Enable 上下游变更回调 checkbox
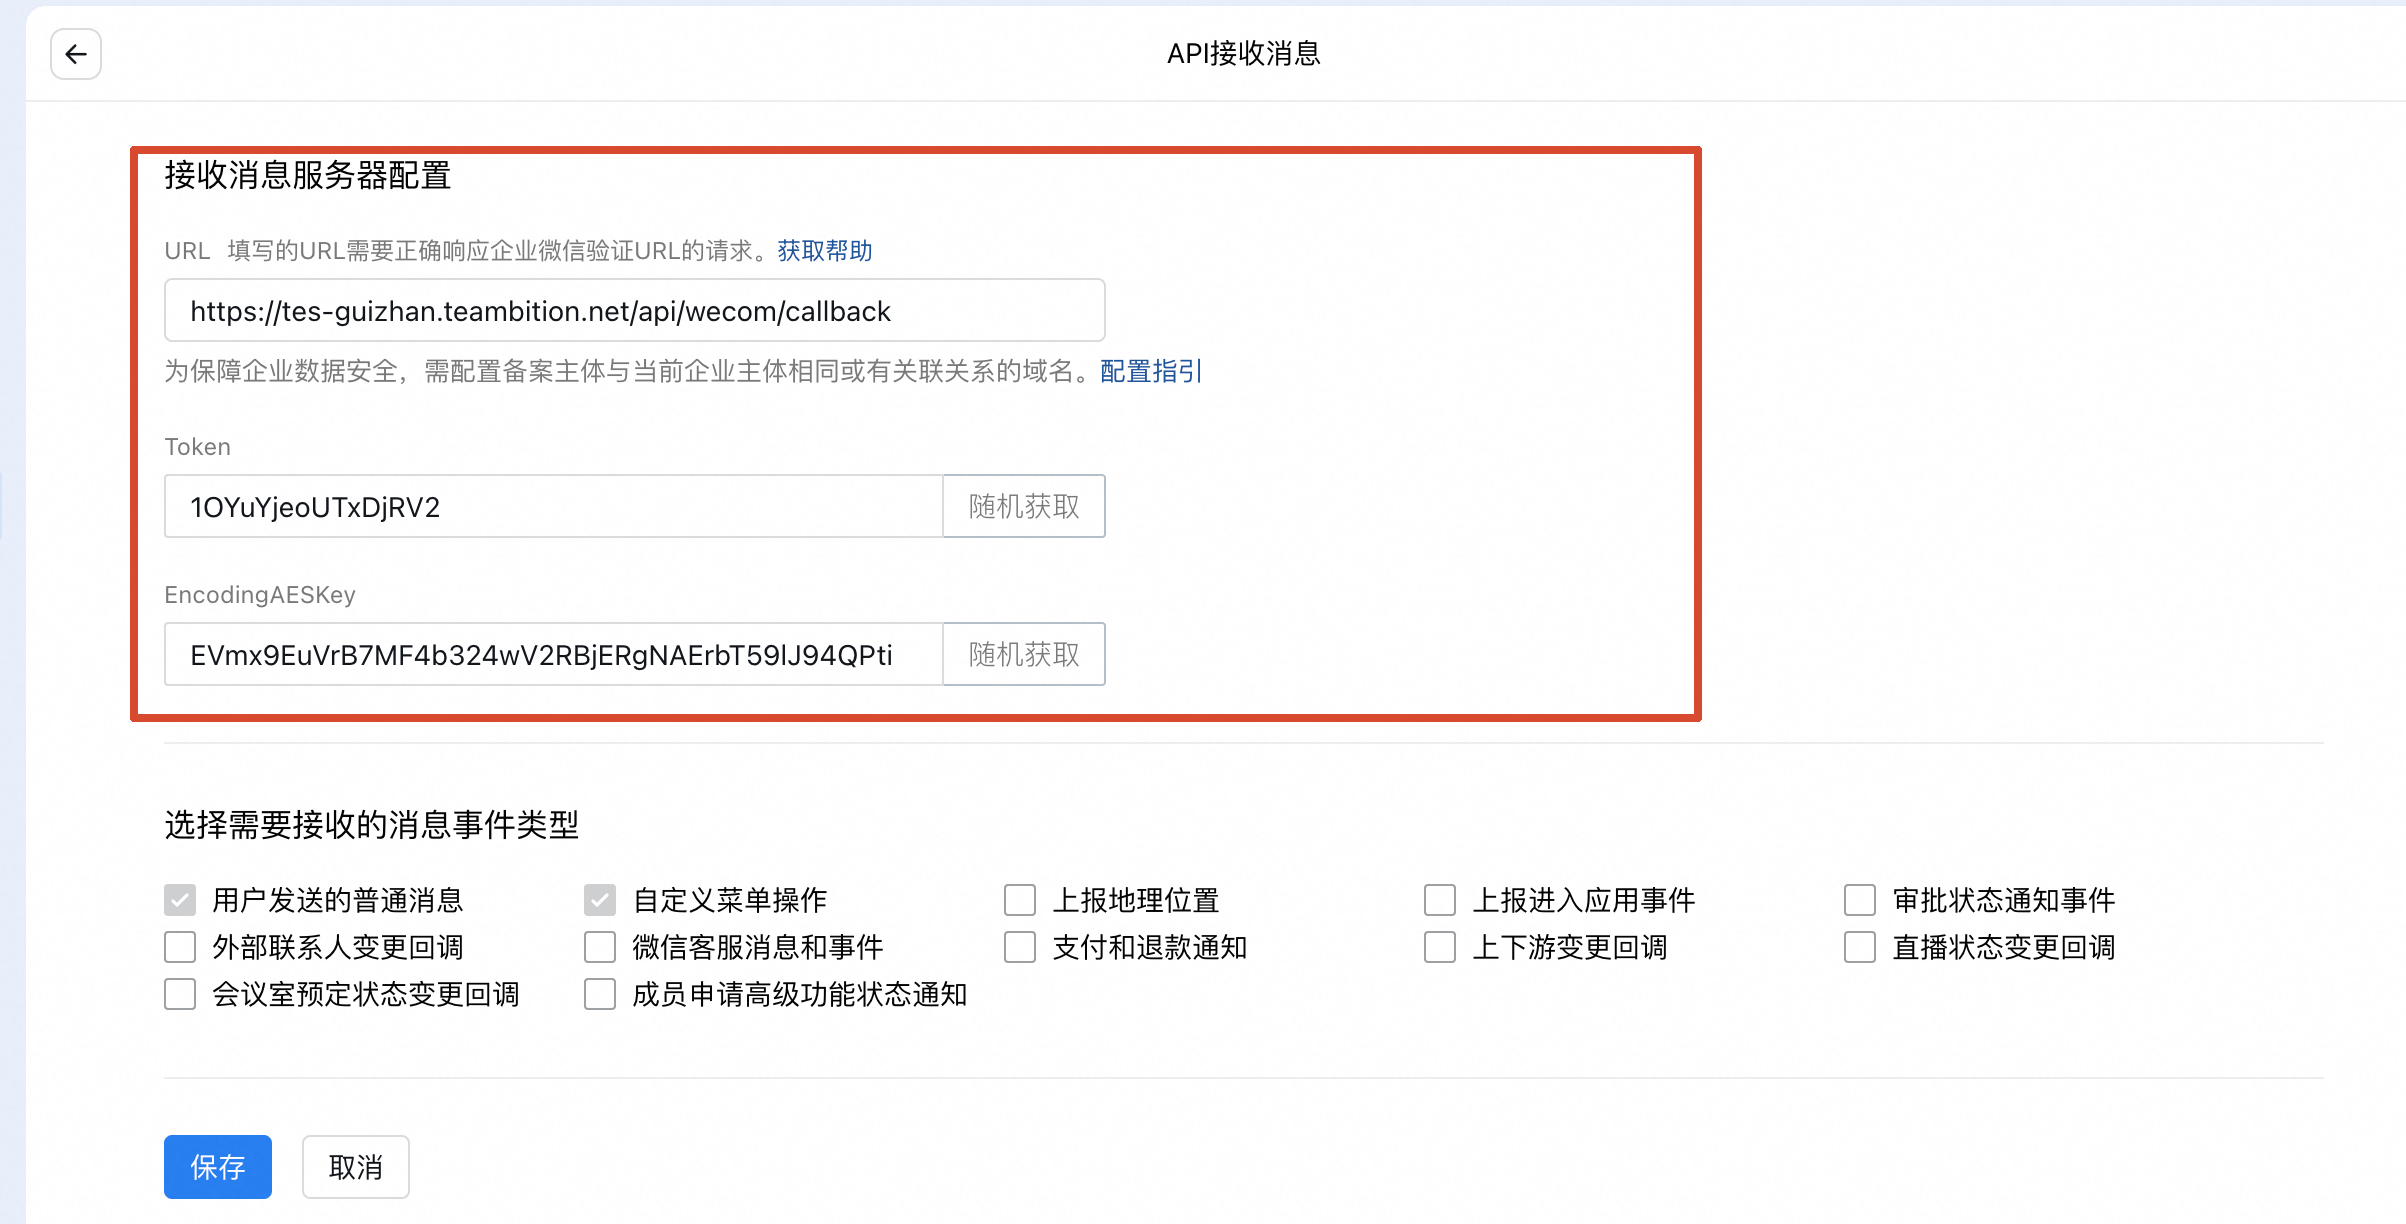2406x1224 pixels. 1440,947
